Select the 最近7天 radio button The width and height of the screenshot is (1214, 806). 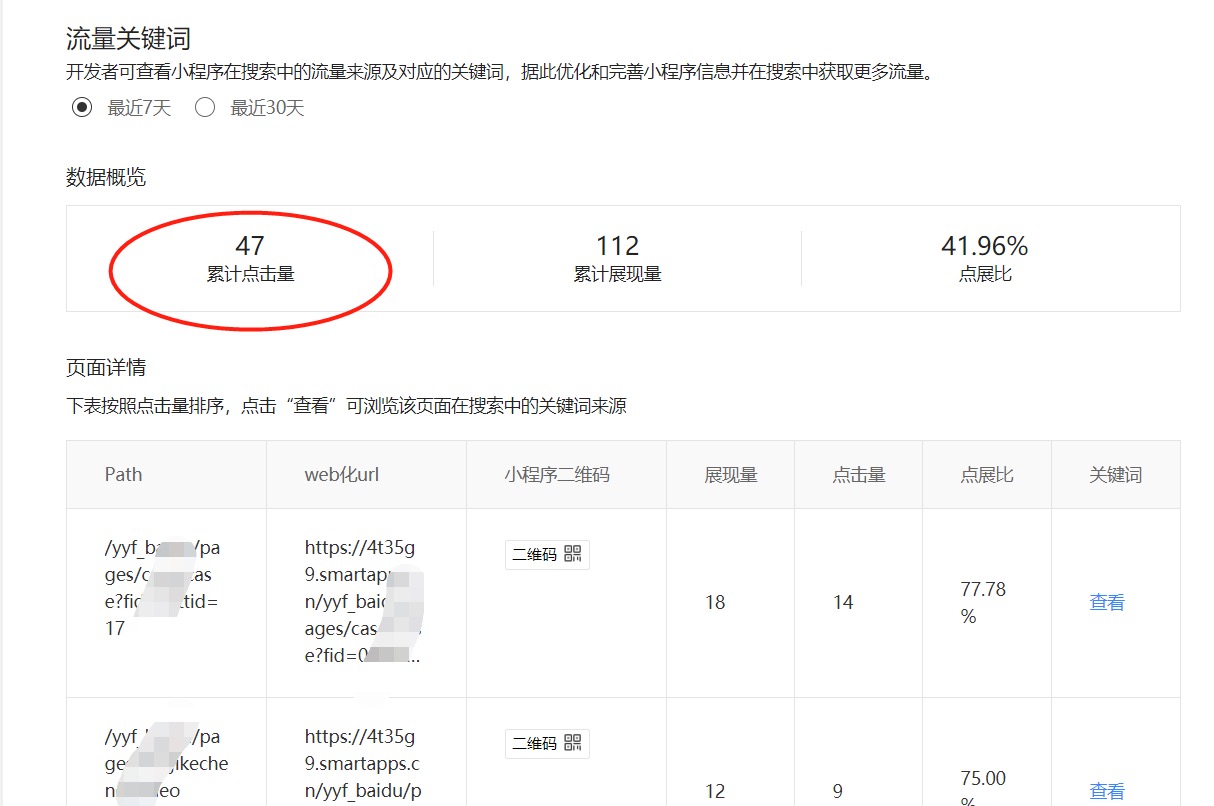point(82,107)
